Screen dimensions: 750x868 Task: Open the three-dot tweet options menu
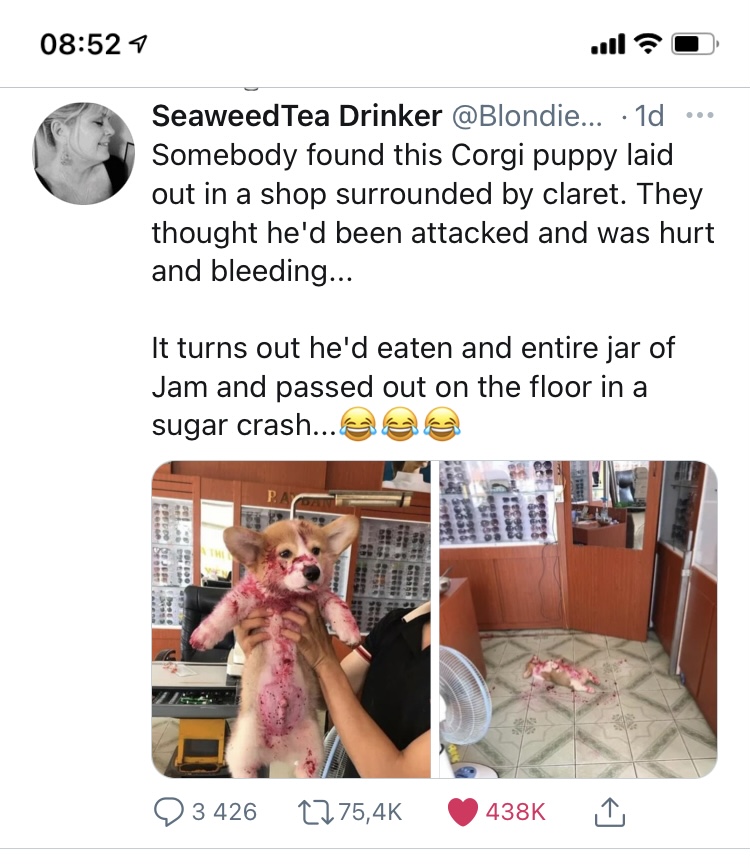click(700, 116)
